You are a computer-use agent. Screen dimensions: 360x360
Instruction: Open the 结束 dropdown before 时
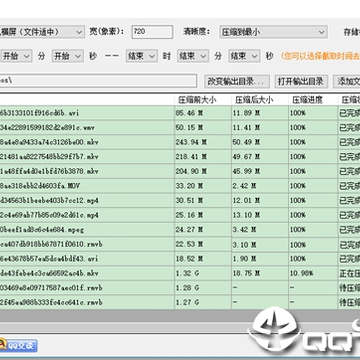[142, 56]
